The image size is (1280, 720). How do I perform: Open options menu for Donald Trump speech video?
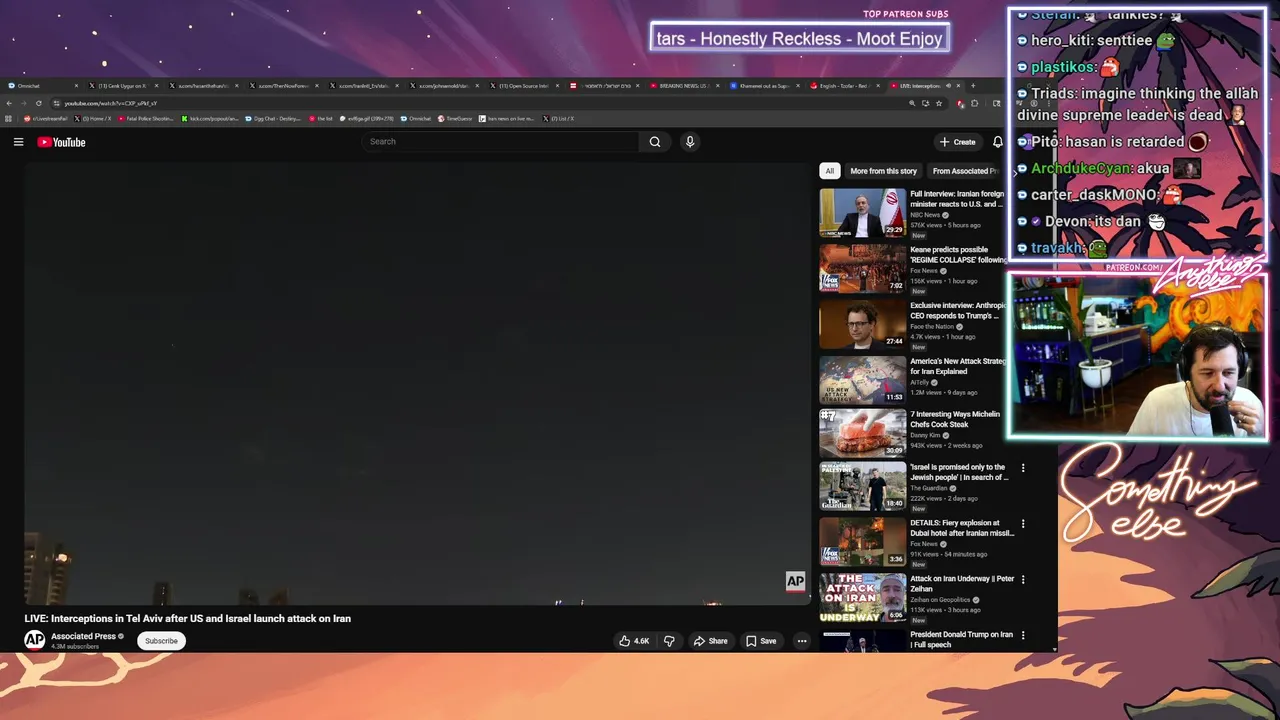coord(1023,635)
